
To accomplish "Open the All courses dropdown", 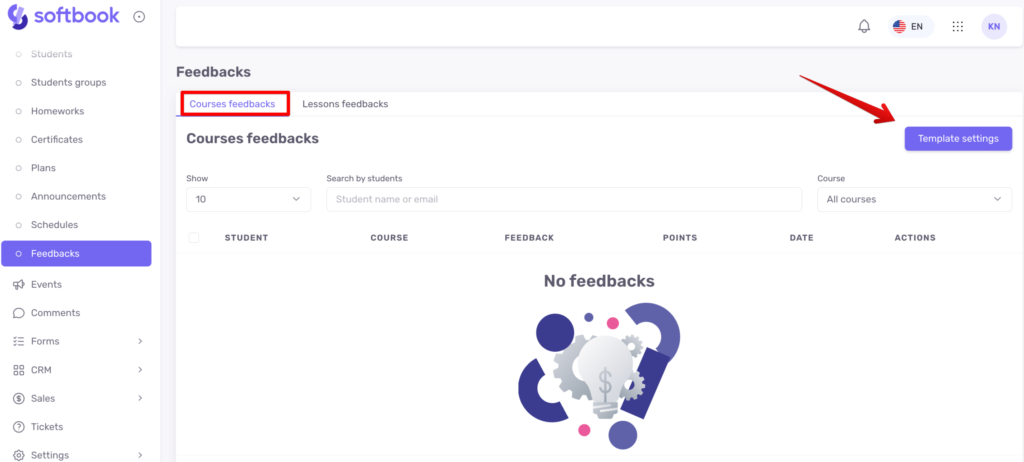I will coord(914,199).
